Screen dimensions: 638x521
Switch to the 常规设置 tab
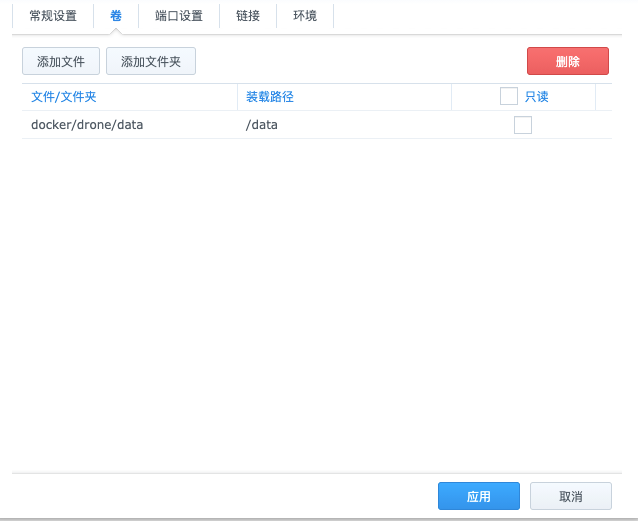coord(53,16)
